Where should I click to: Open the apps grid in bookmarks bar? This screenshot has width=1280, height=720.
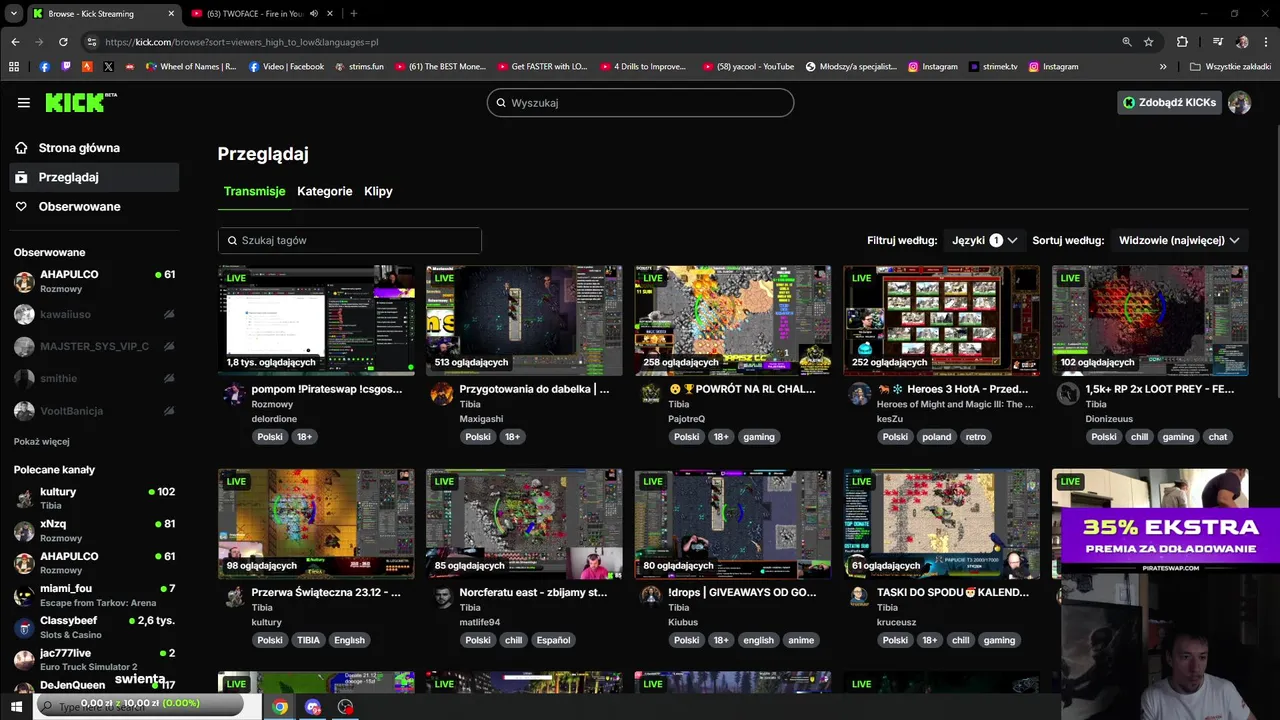point(14,67)
